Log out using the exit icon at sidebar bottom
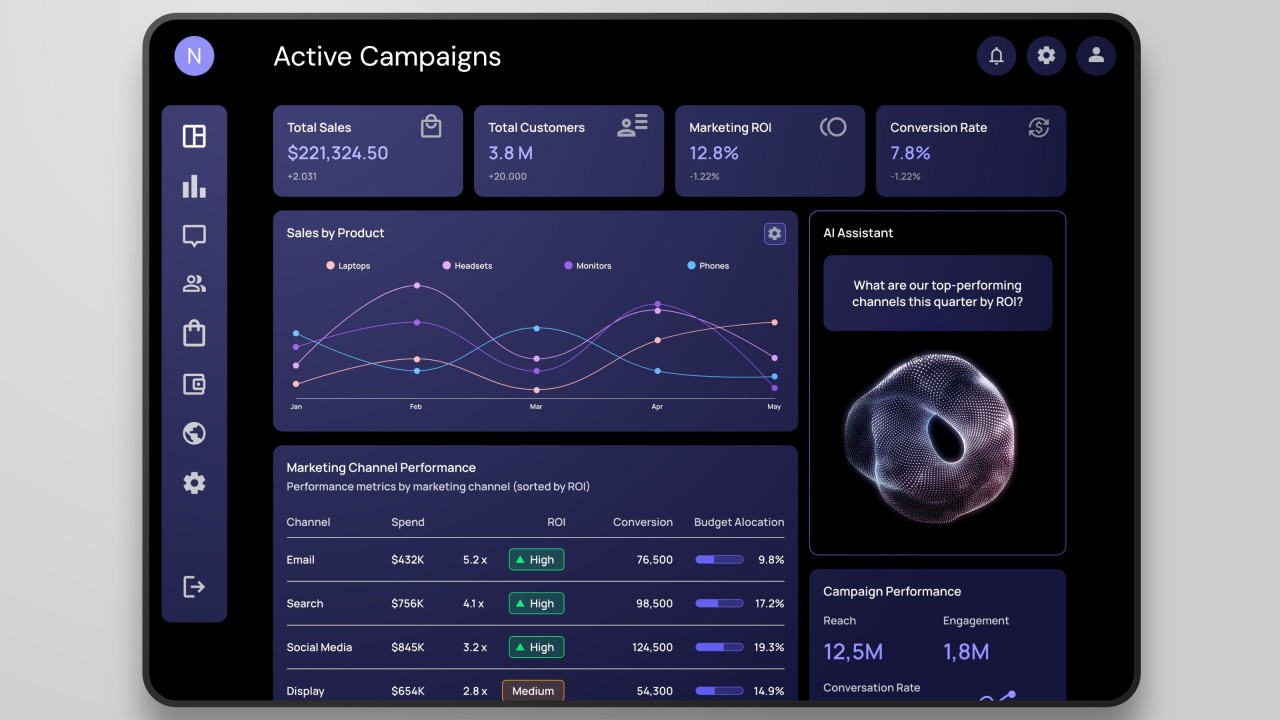This screenshot has width=1280, height=720. point(194,586)
